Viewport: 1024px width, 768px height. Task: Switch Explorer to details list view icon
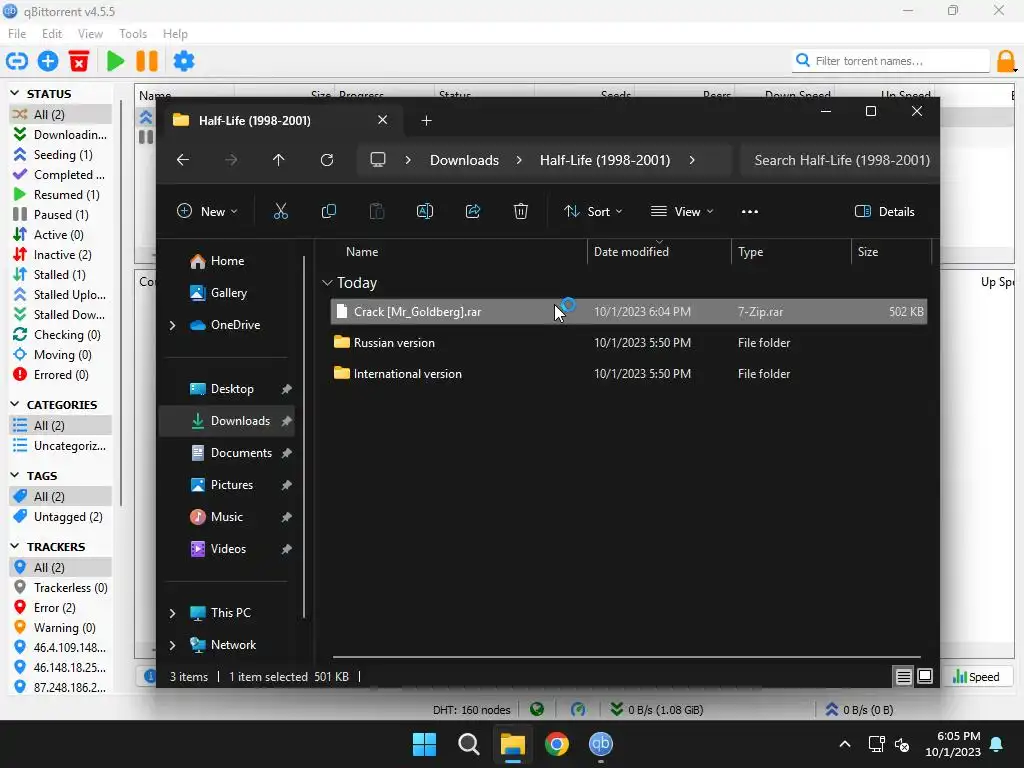coord(903,677)
